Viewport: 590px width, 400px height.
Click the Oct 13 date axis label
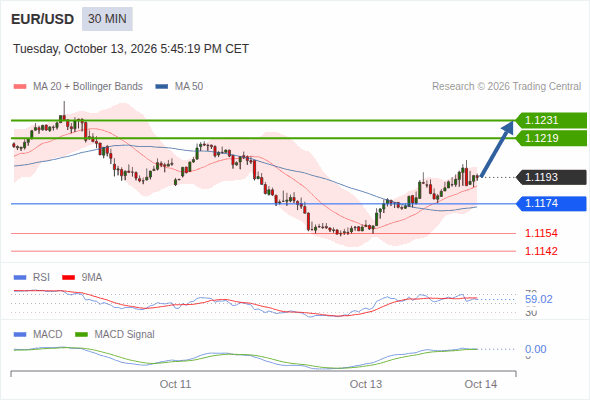click(366, 384)
